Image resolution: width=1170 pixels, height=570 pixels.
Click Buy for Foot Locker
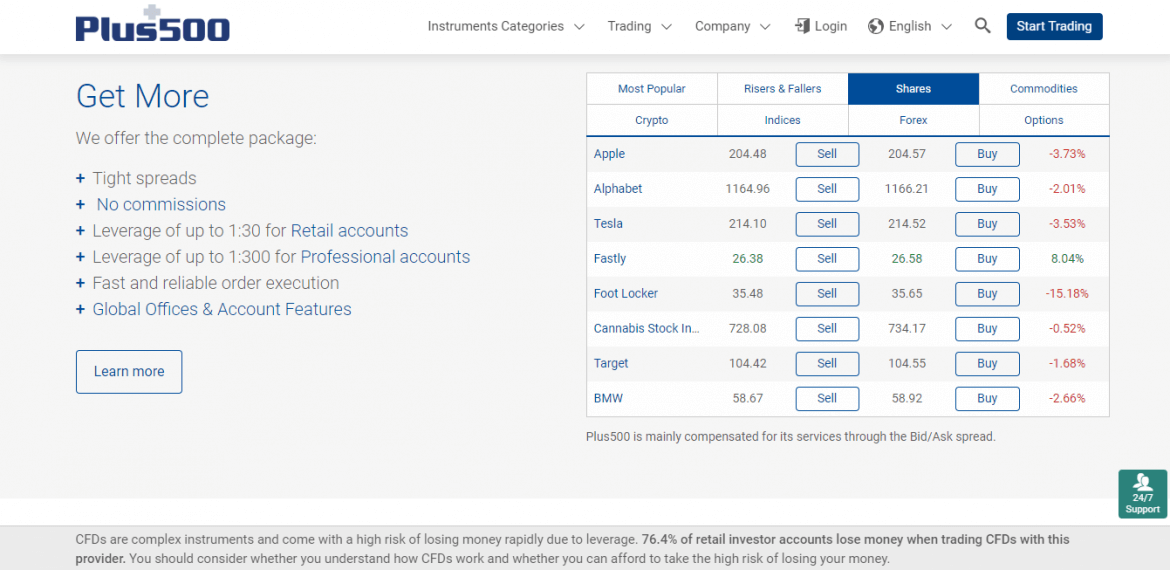[x=987, y=294]
